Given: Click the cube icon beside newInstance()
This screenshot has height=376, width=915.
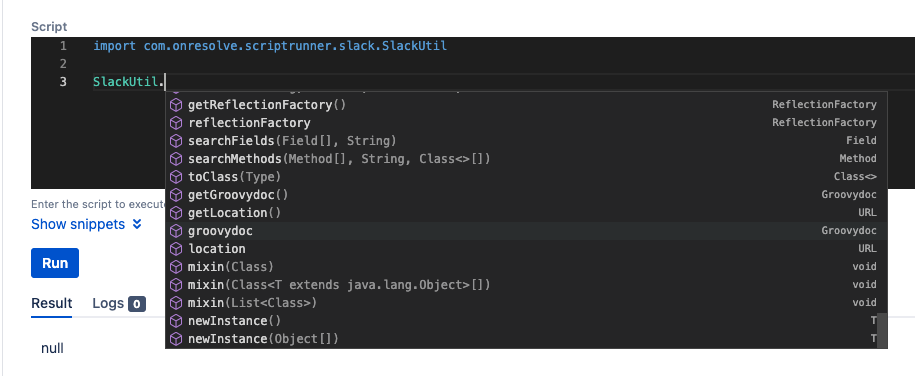Looking at the screenshot, I should pos(176,321).
